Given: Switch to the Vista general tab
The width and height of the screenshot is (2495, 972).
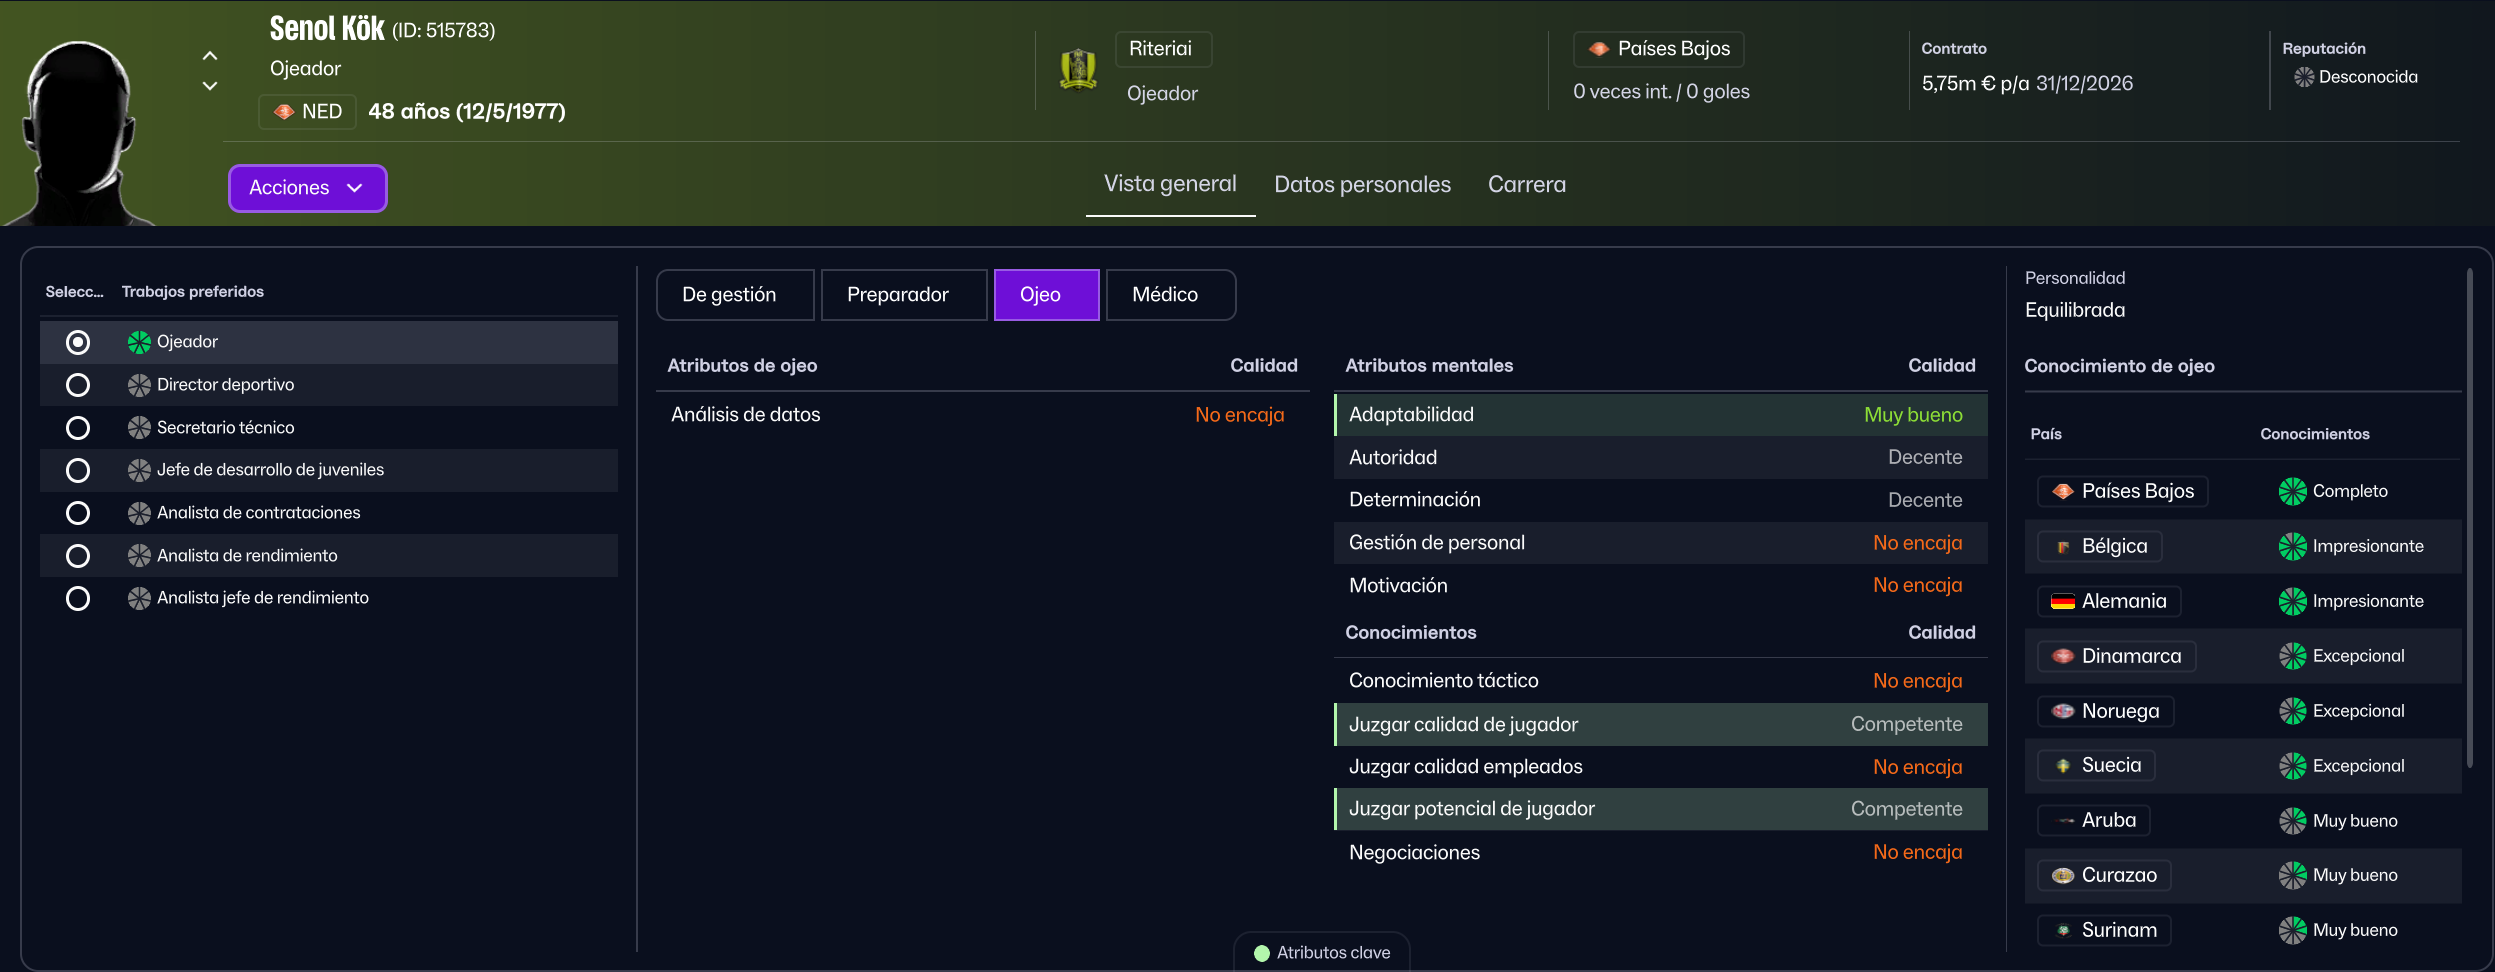Looking at the screenshot, I should pos(1170,184).
